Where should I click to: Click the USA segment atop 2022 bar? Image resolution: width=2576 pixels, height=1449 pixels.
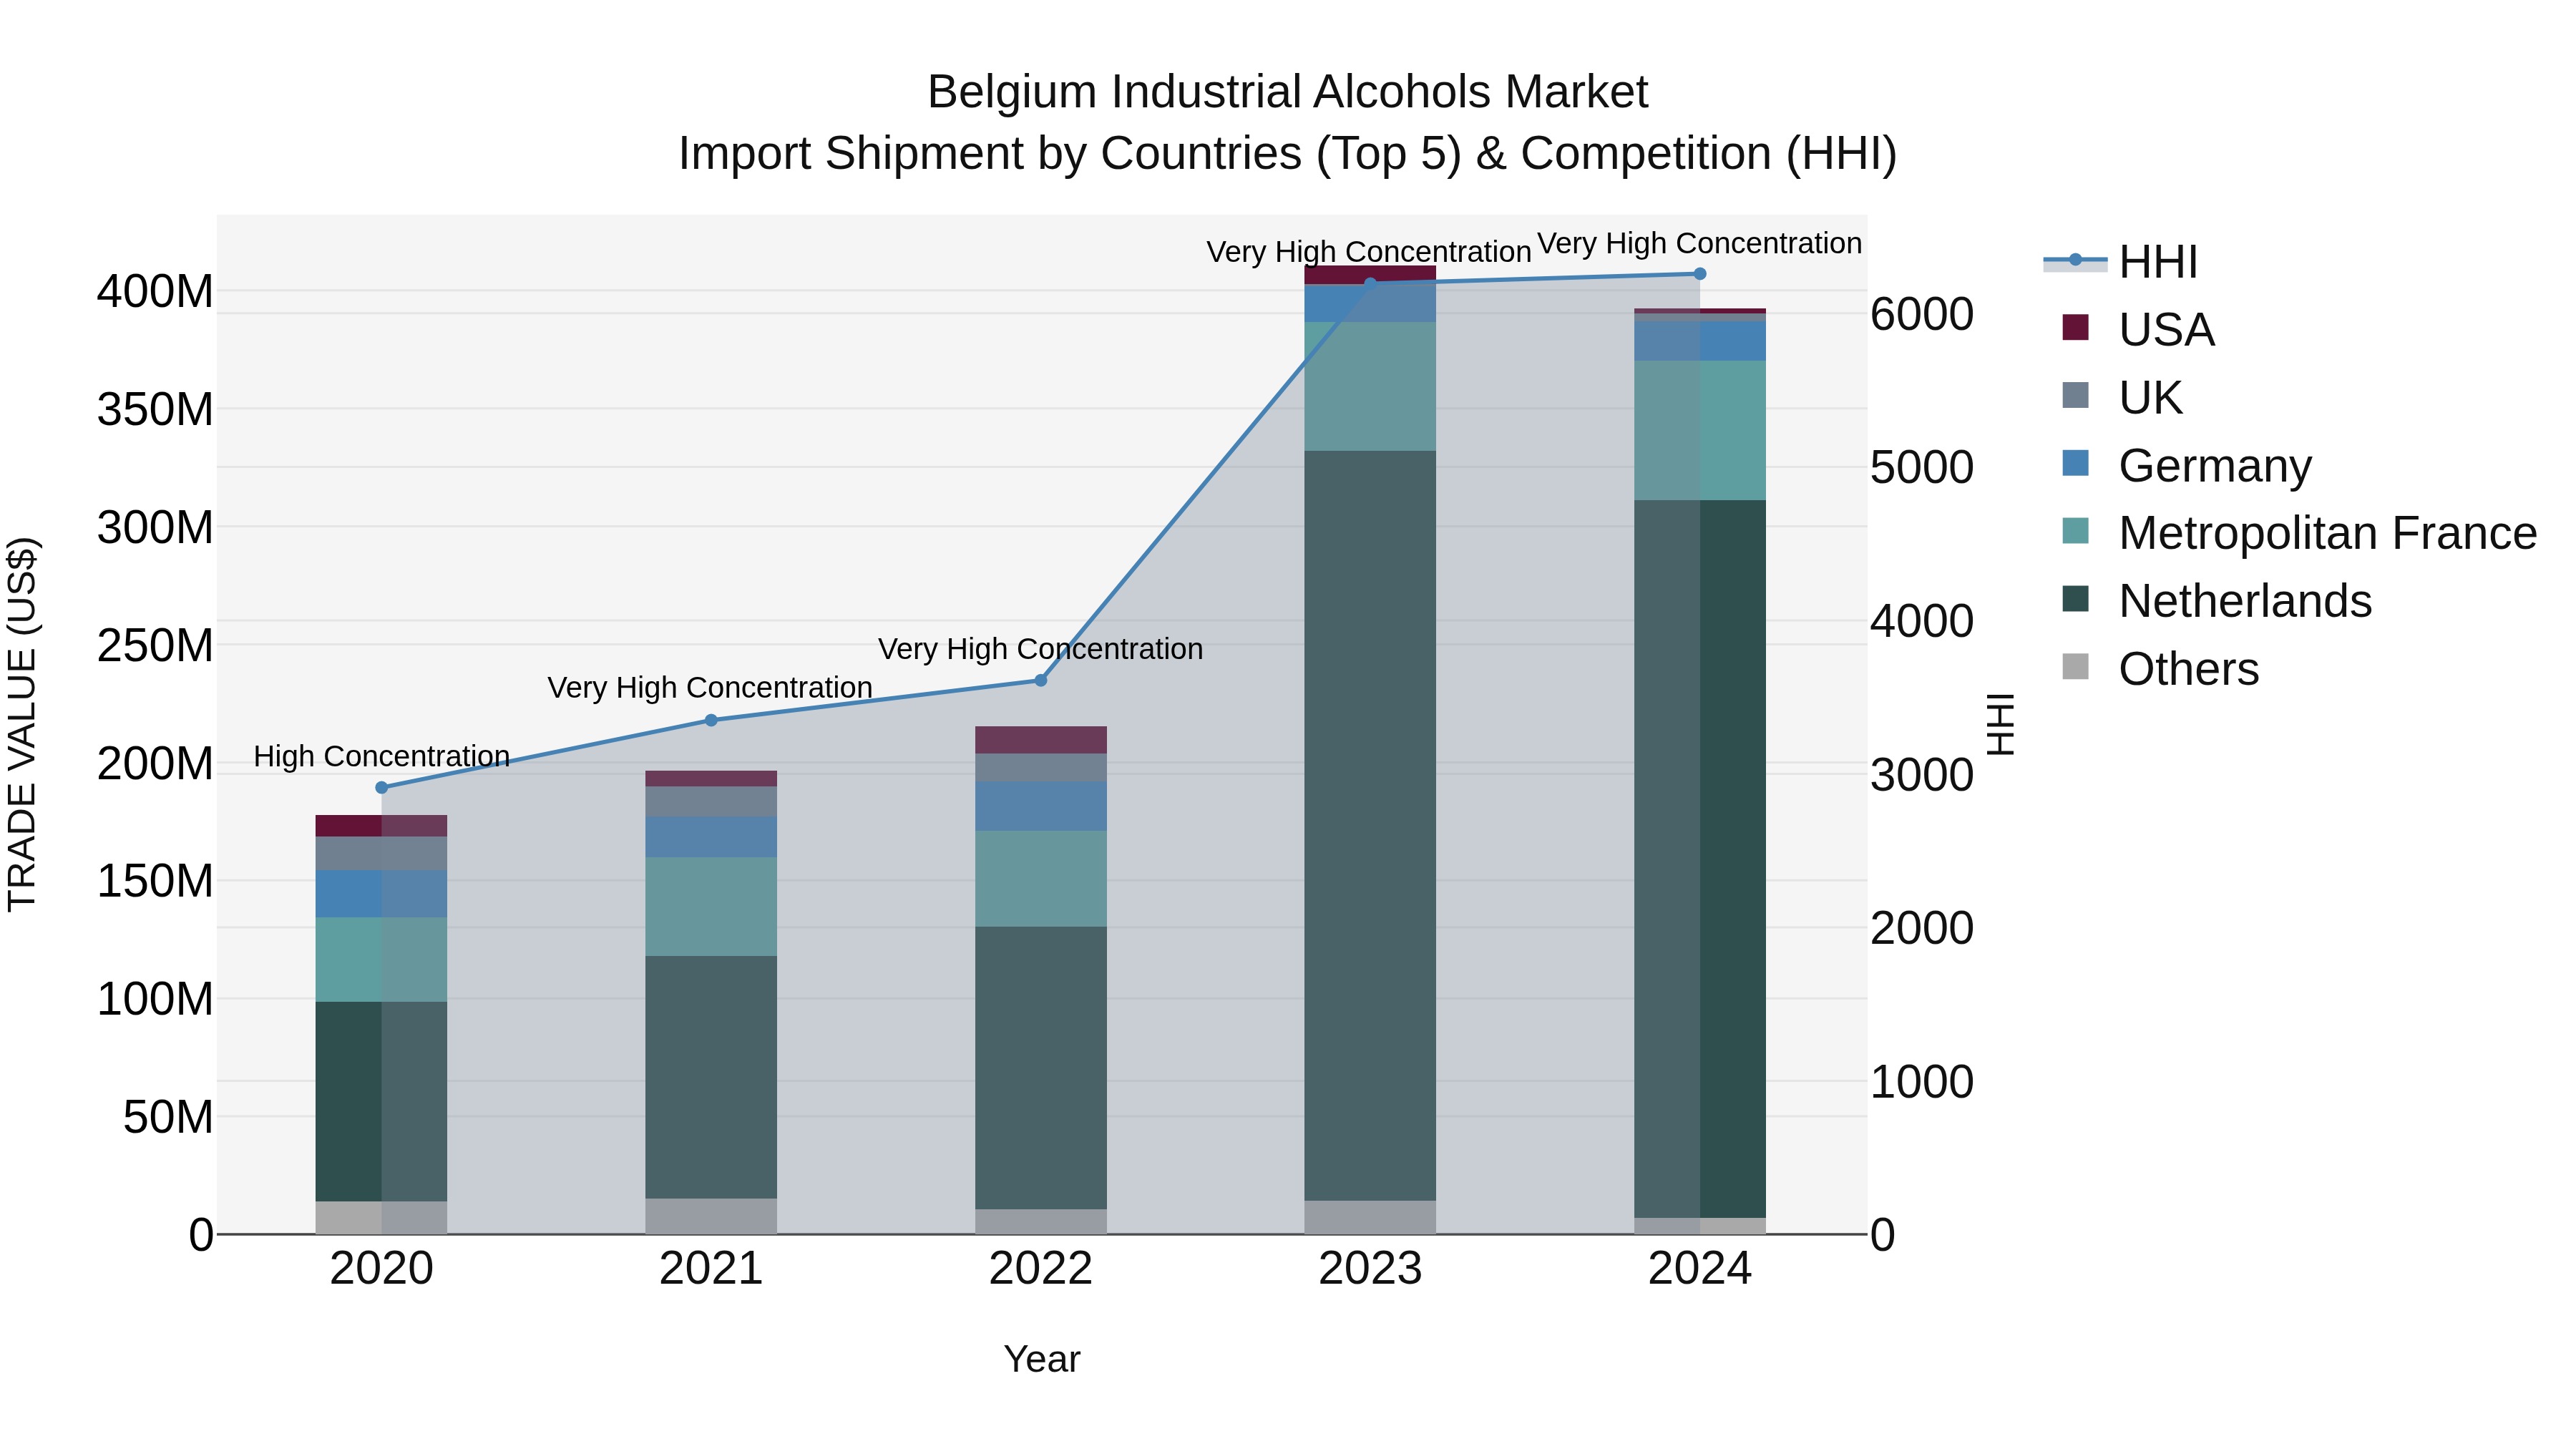1041,740
